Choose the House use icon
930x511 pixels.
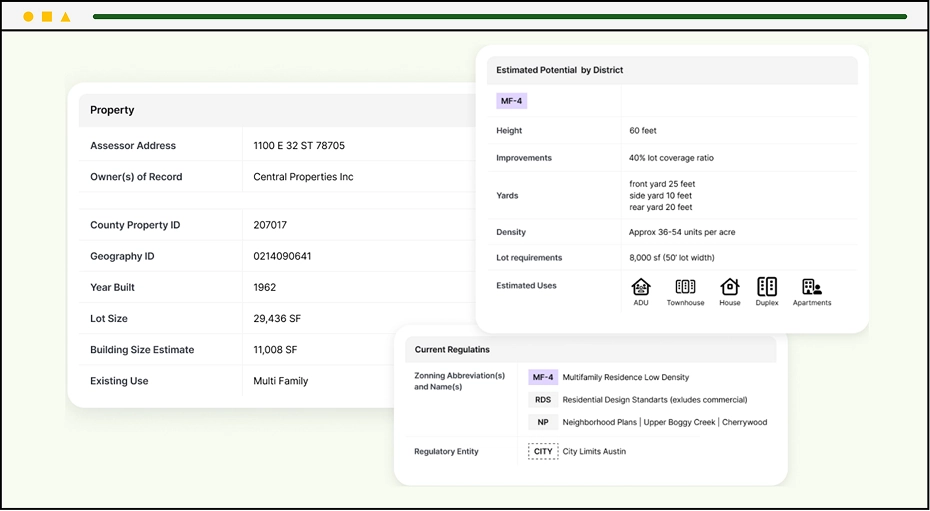tap(730, 287)
